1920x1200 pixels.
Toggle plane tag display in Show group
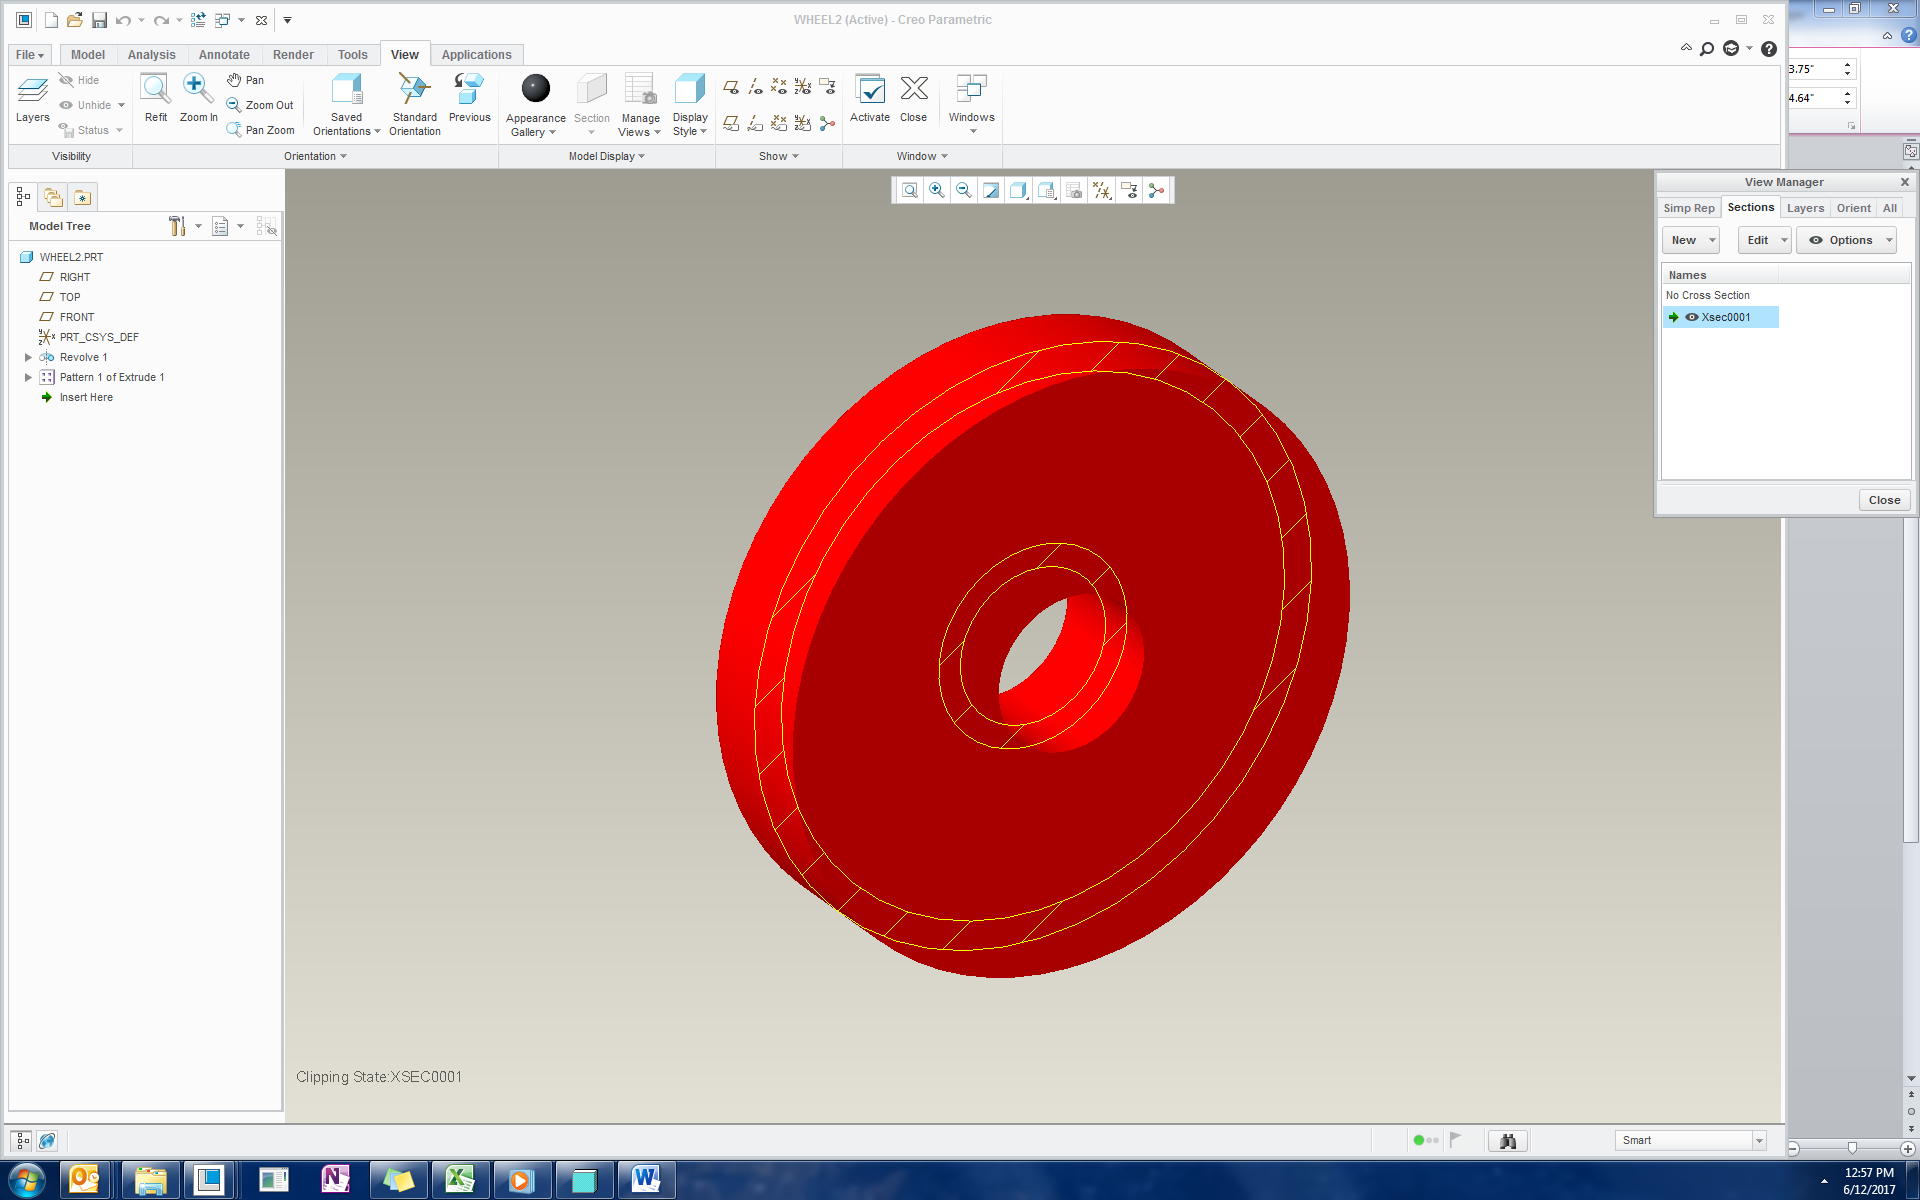coord(731,123)
